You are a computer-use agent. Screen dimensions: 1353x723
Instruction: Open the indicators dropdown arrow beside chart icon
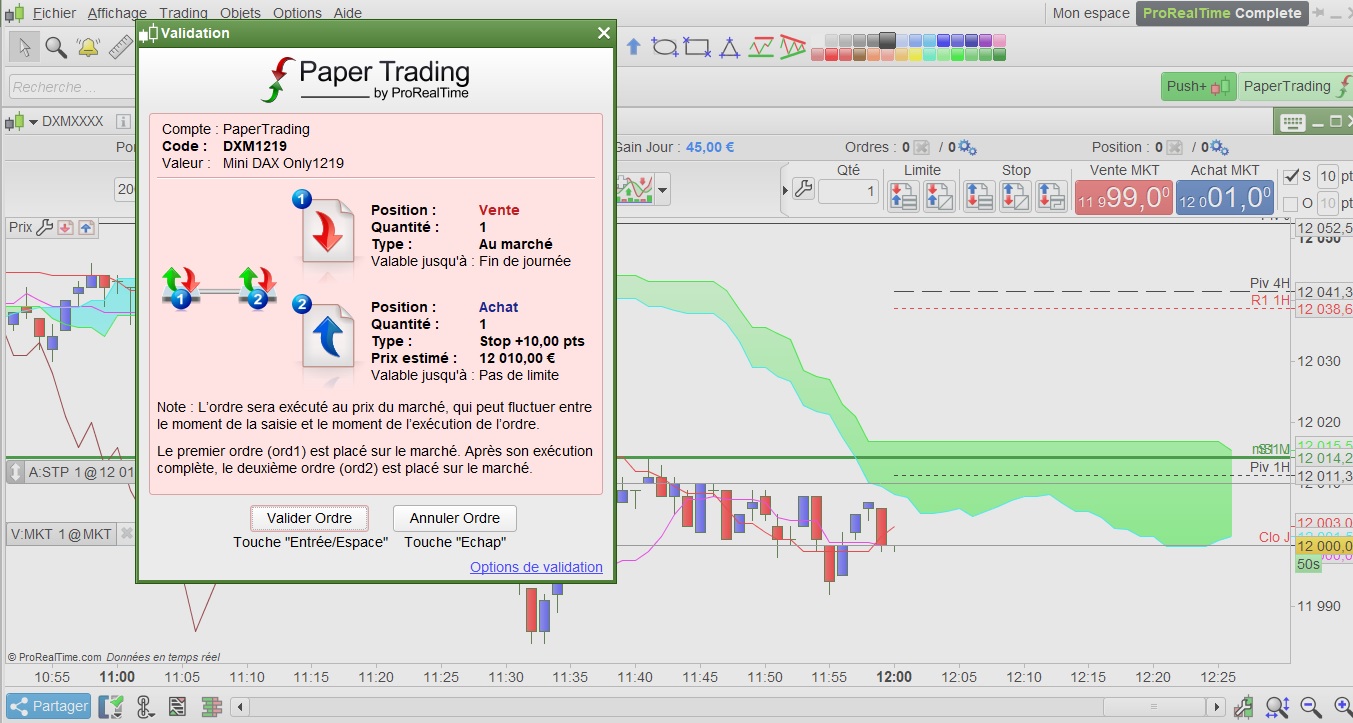(662, 188)
